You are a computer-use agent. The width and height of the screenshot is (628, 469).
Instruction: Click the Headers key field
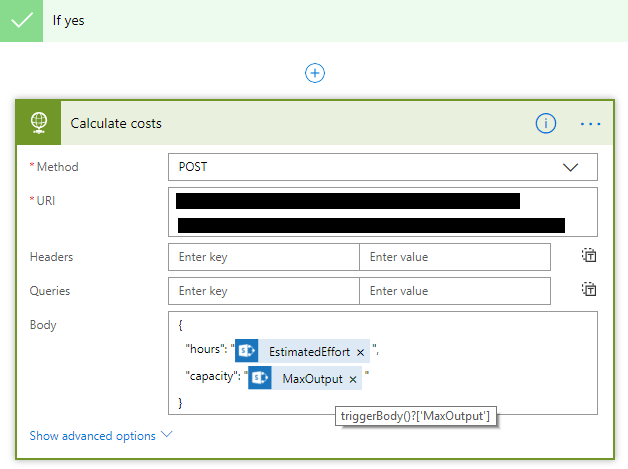coord(264,257)
